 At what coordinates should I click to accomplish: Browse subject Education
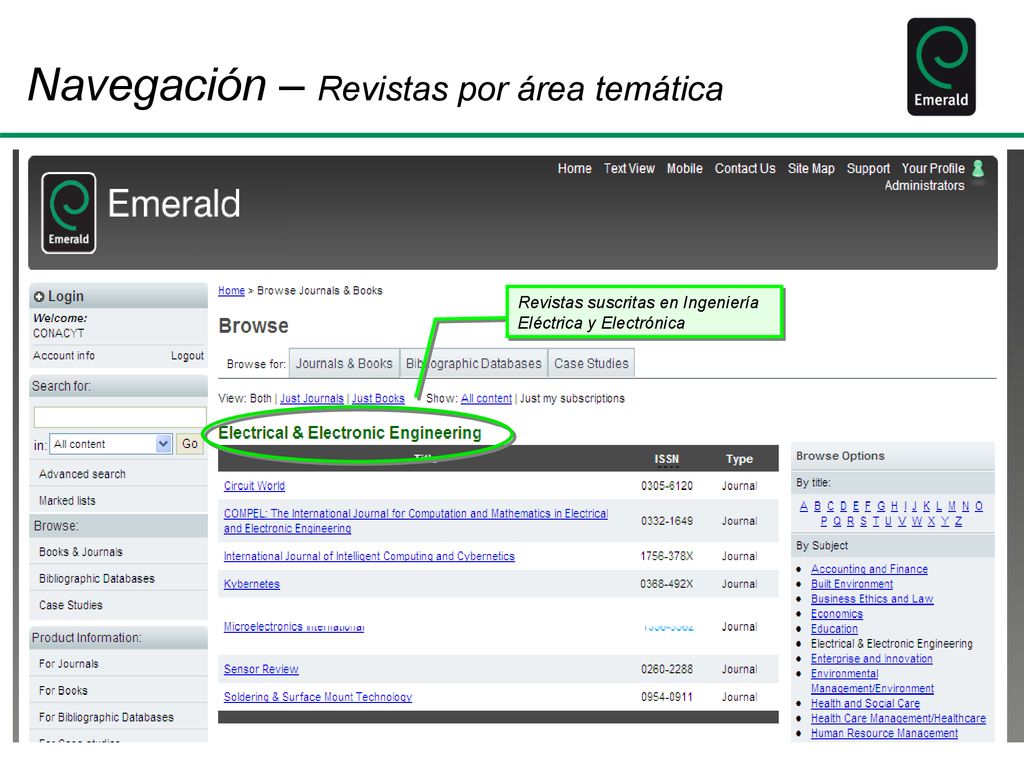[835, 629]
